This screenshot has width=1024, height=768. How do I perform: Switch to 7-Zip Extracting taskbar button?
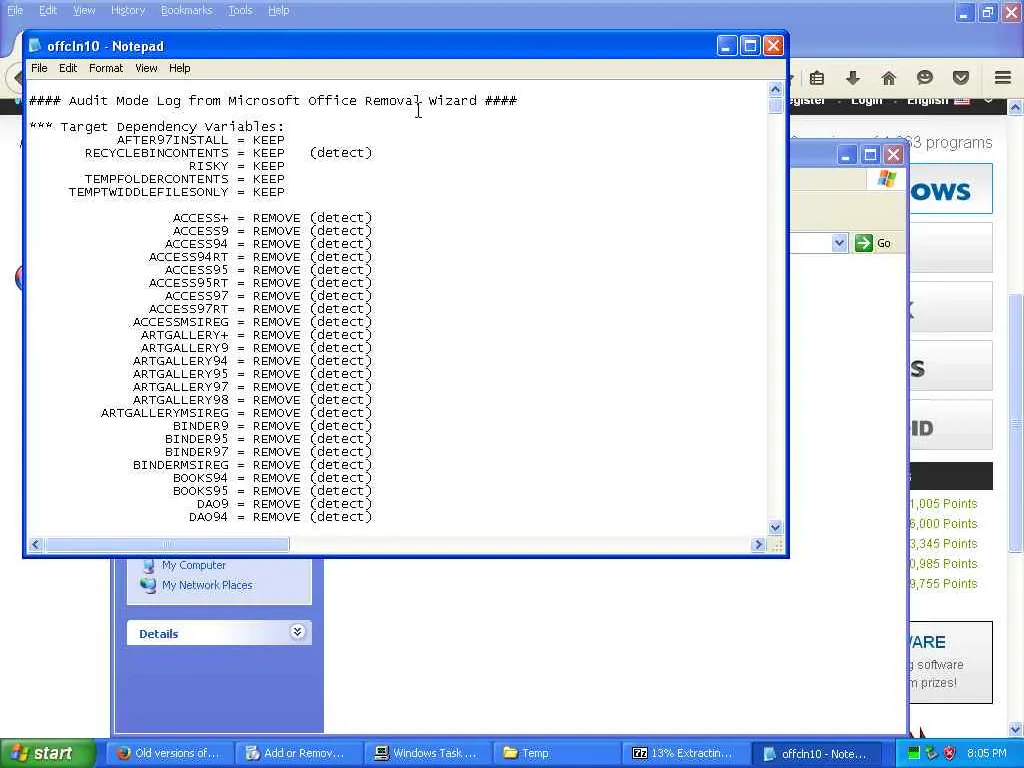(x=684, y=753)
